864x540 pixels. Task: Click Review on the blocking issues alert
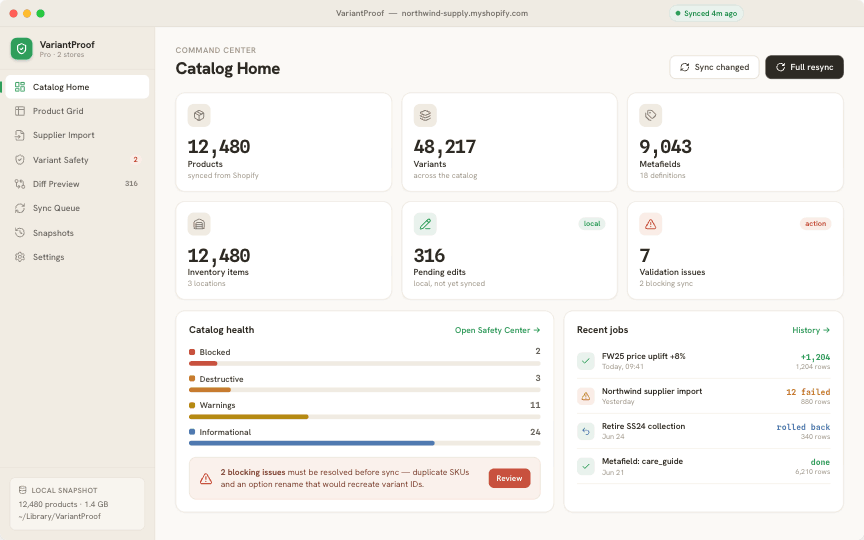tap(509, 478)
